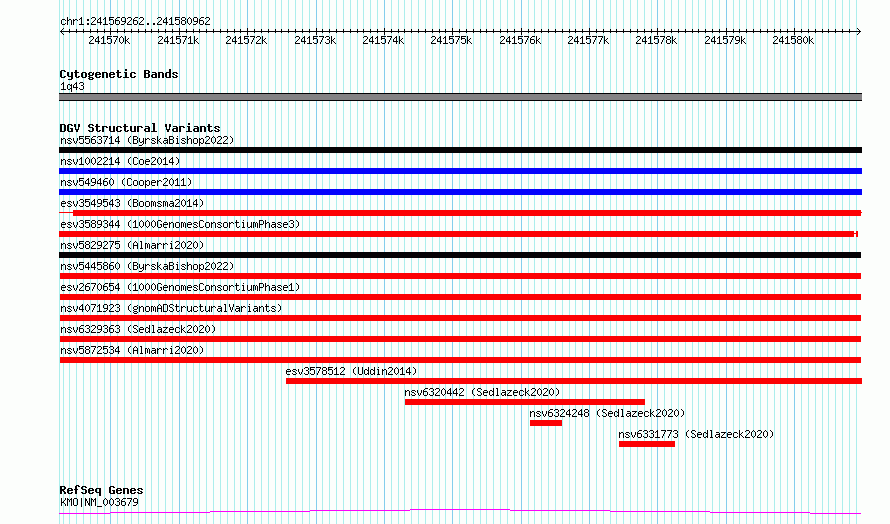Click the 241576k ruler tick label
Screen dimensions: 890x524
pos(520,40)
